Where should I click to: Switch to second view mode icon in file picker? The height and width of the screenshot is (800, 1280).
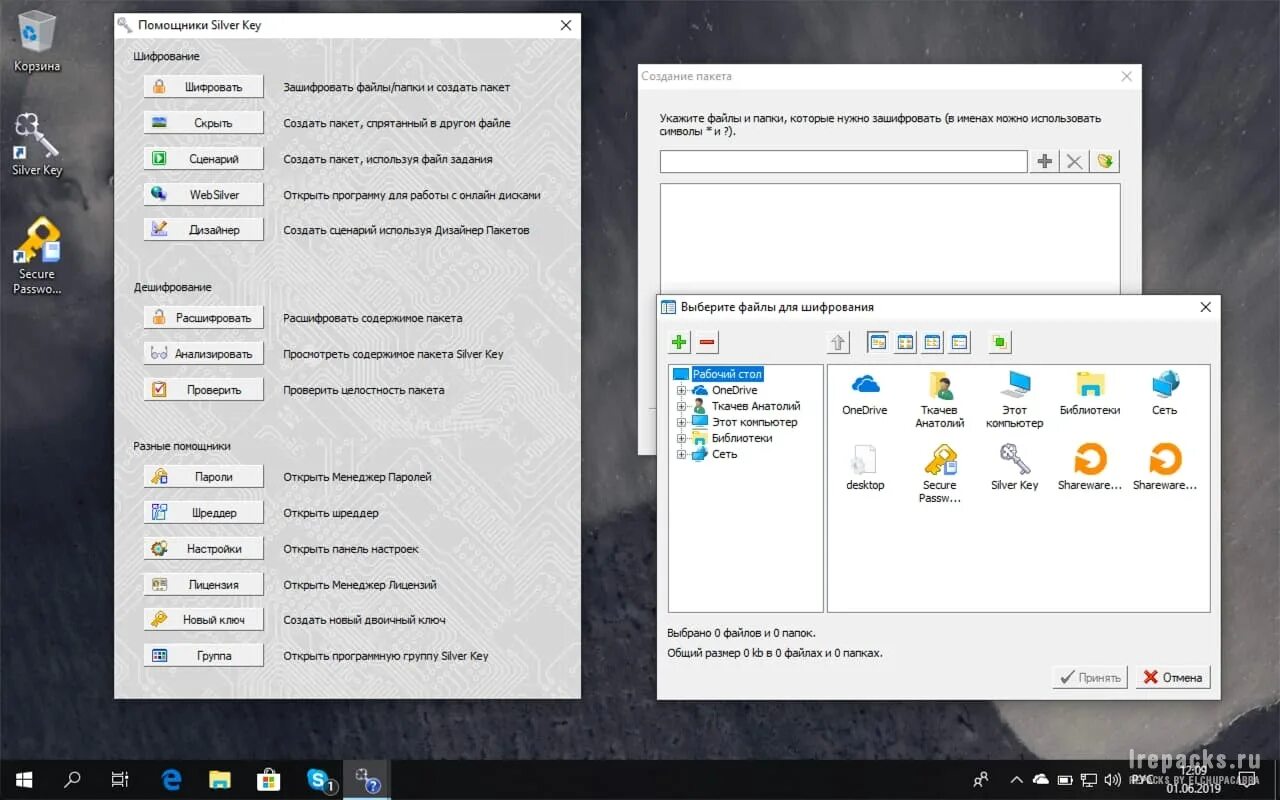tap(905, 342)
